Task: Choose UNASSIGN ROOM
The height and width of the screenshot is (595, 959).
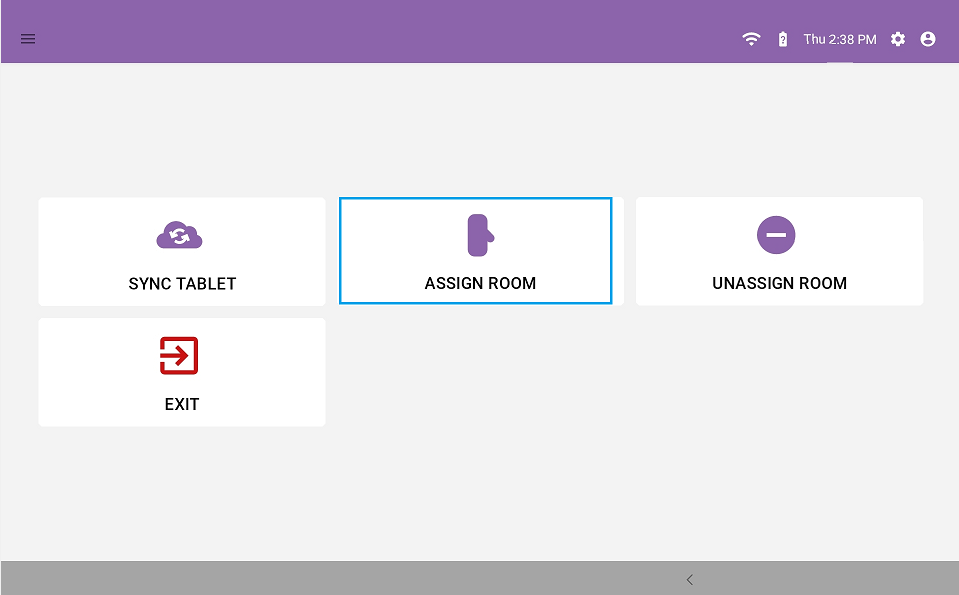Action: [x=778, y=251]
